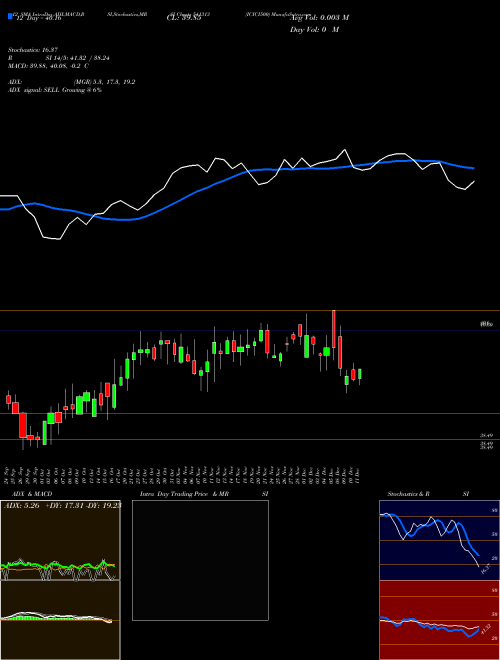
Task: Click the 'MACD: 39.88, 40.08, -0.2 C' line
Action: (48, 66)
